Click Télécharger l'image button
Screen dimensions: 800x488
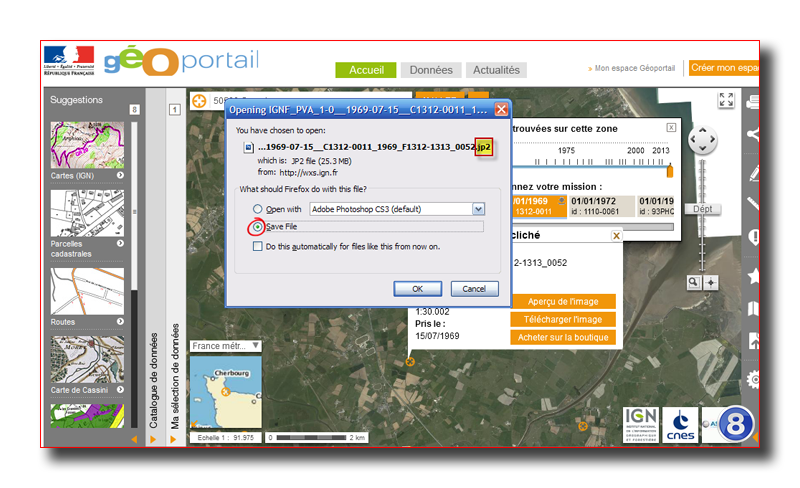point(563,320)
